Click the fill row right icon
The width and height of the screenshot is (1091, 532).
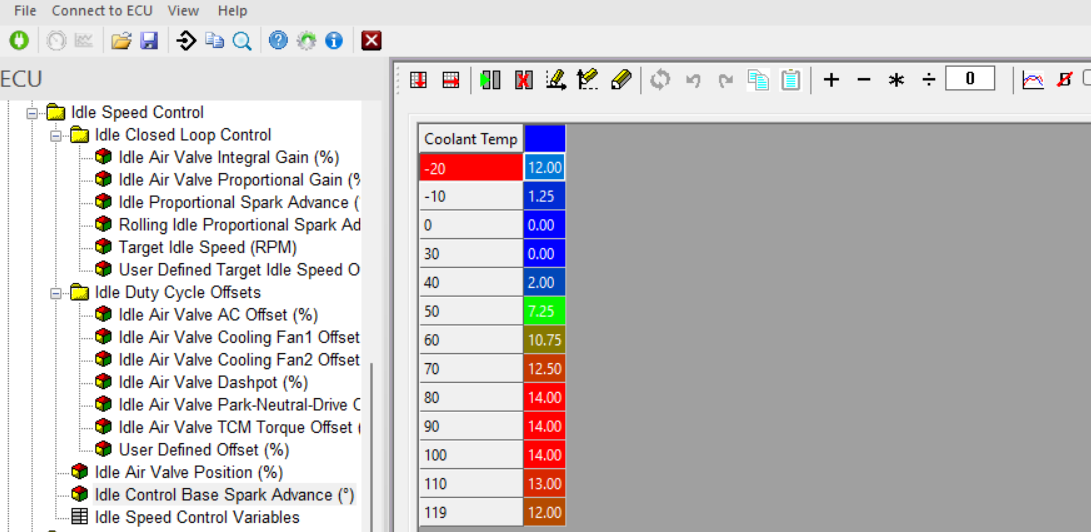452,80
